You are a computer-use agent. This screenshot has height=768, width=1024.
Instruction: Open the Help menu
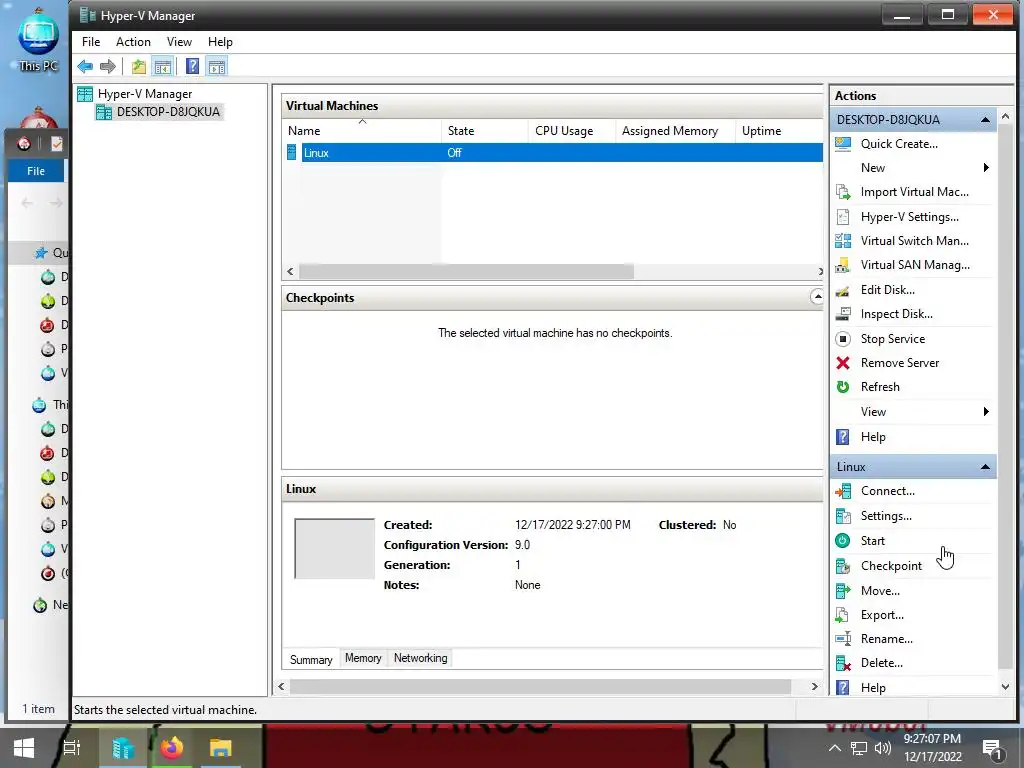point(220,42)
